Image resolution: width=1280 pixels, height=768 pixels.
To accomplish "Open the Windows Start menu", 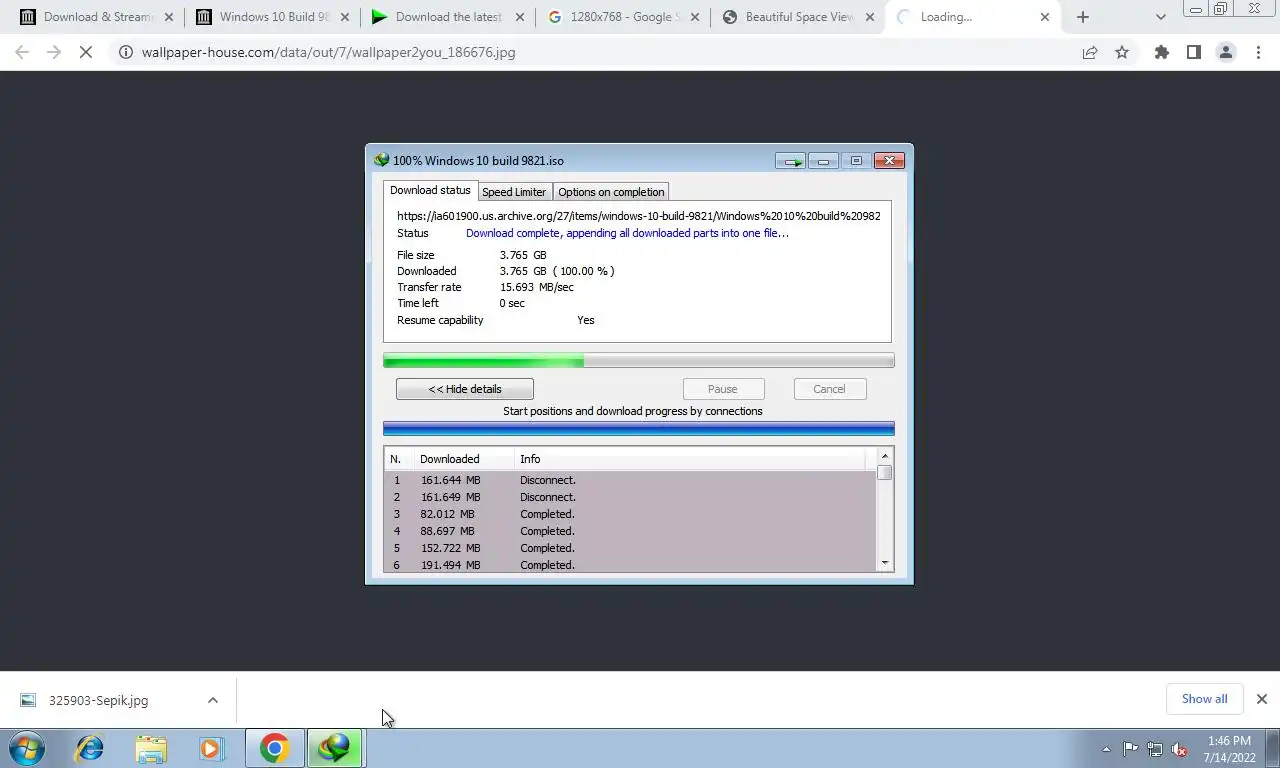I will (x=27, y=748).
